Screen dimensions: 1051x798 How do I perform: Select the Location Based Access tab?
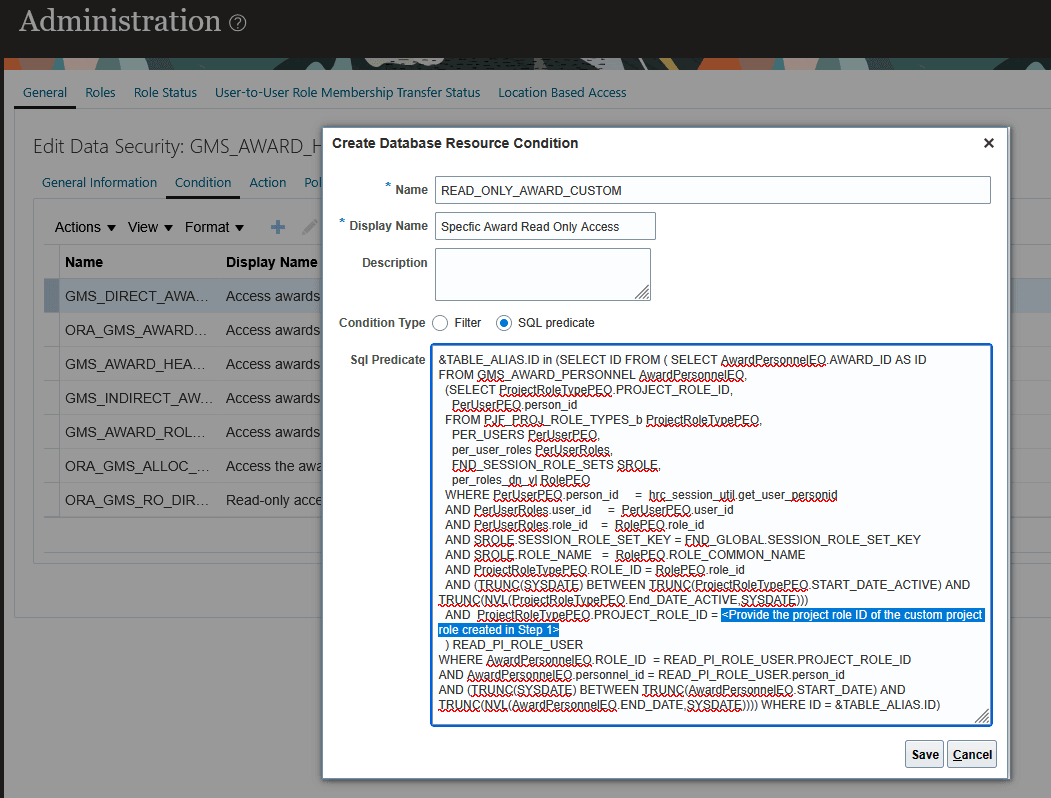coord(562,91)
